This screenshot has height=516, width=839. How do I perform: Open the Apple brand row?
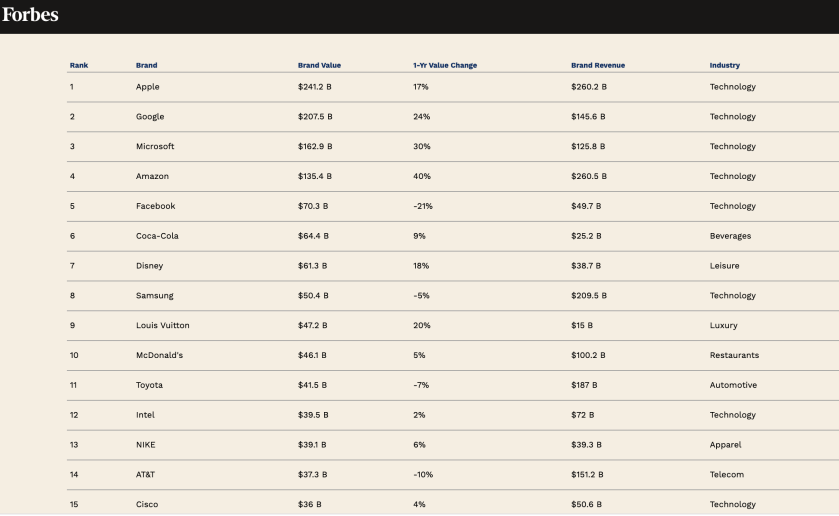pyautogui.click(x=148, y=87)
